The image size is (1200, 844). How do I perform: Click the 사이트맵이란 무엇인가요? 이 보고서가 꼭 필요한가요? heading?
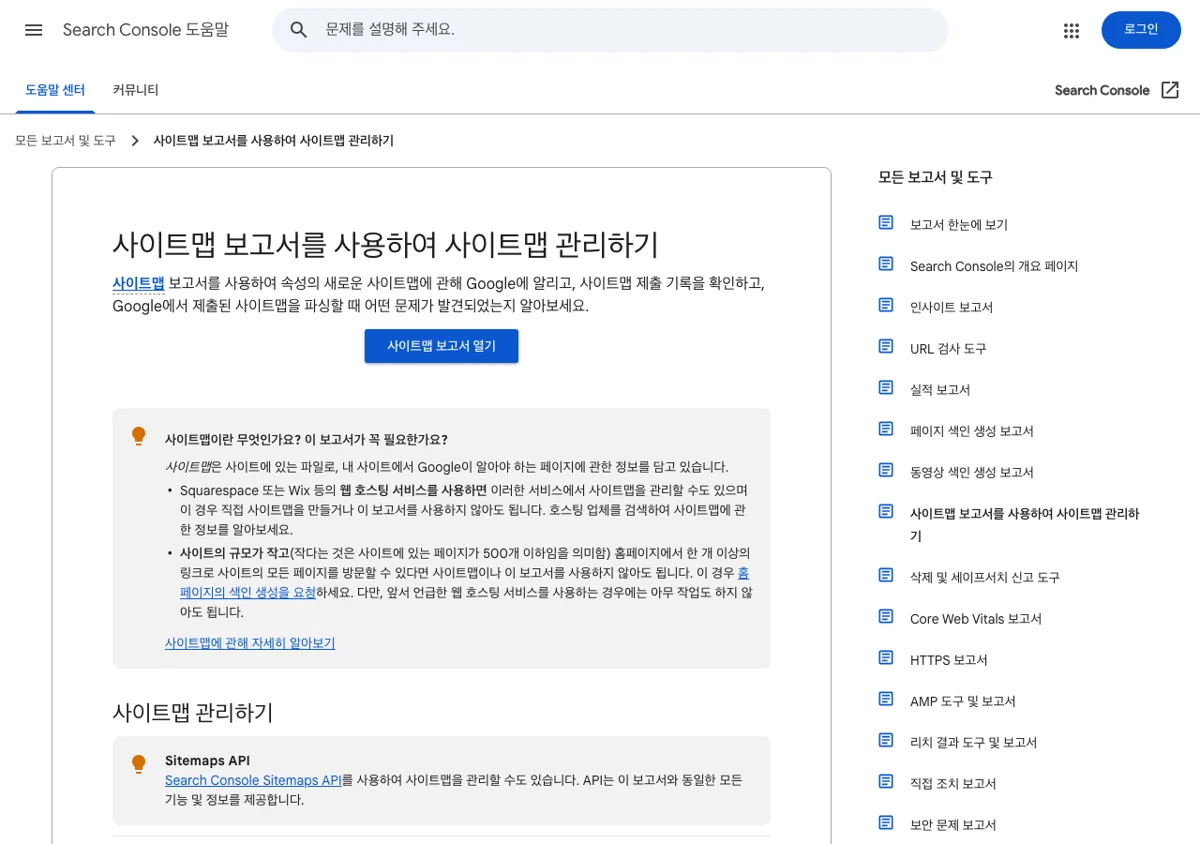(306, 440)
